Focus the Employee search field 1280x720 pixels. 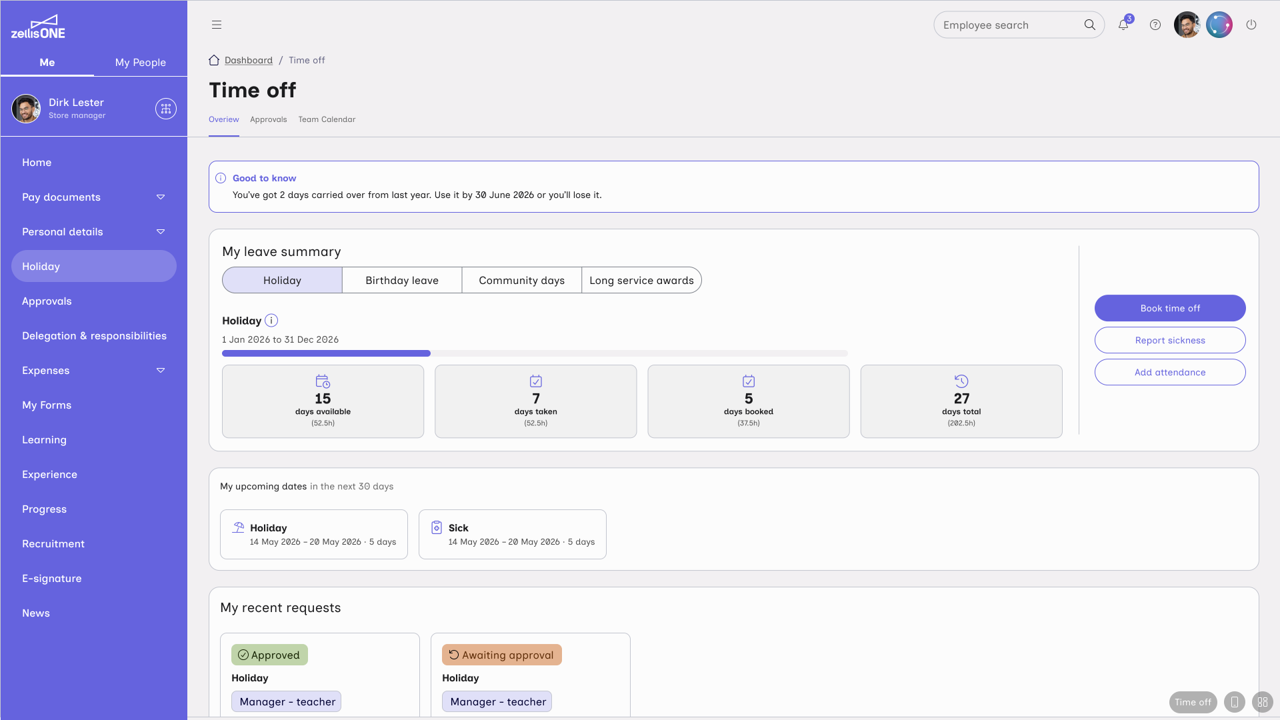(x=1019, y=25)
